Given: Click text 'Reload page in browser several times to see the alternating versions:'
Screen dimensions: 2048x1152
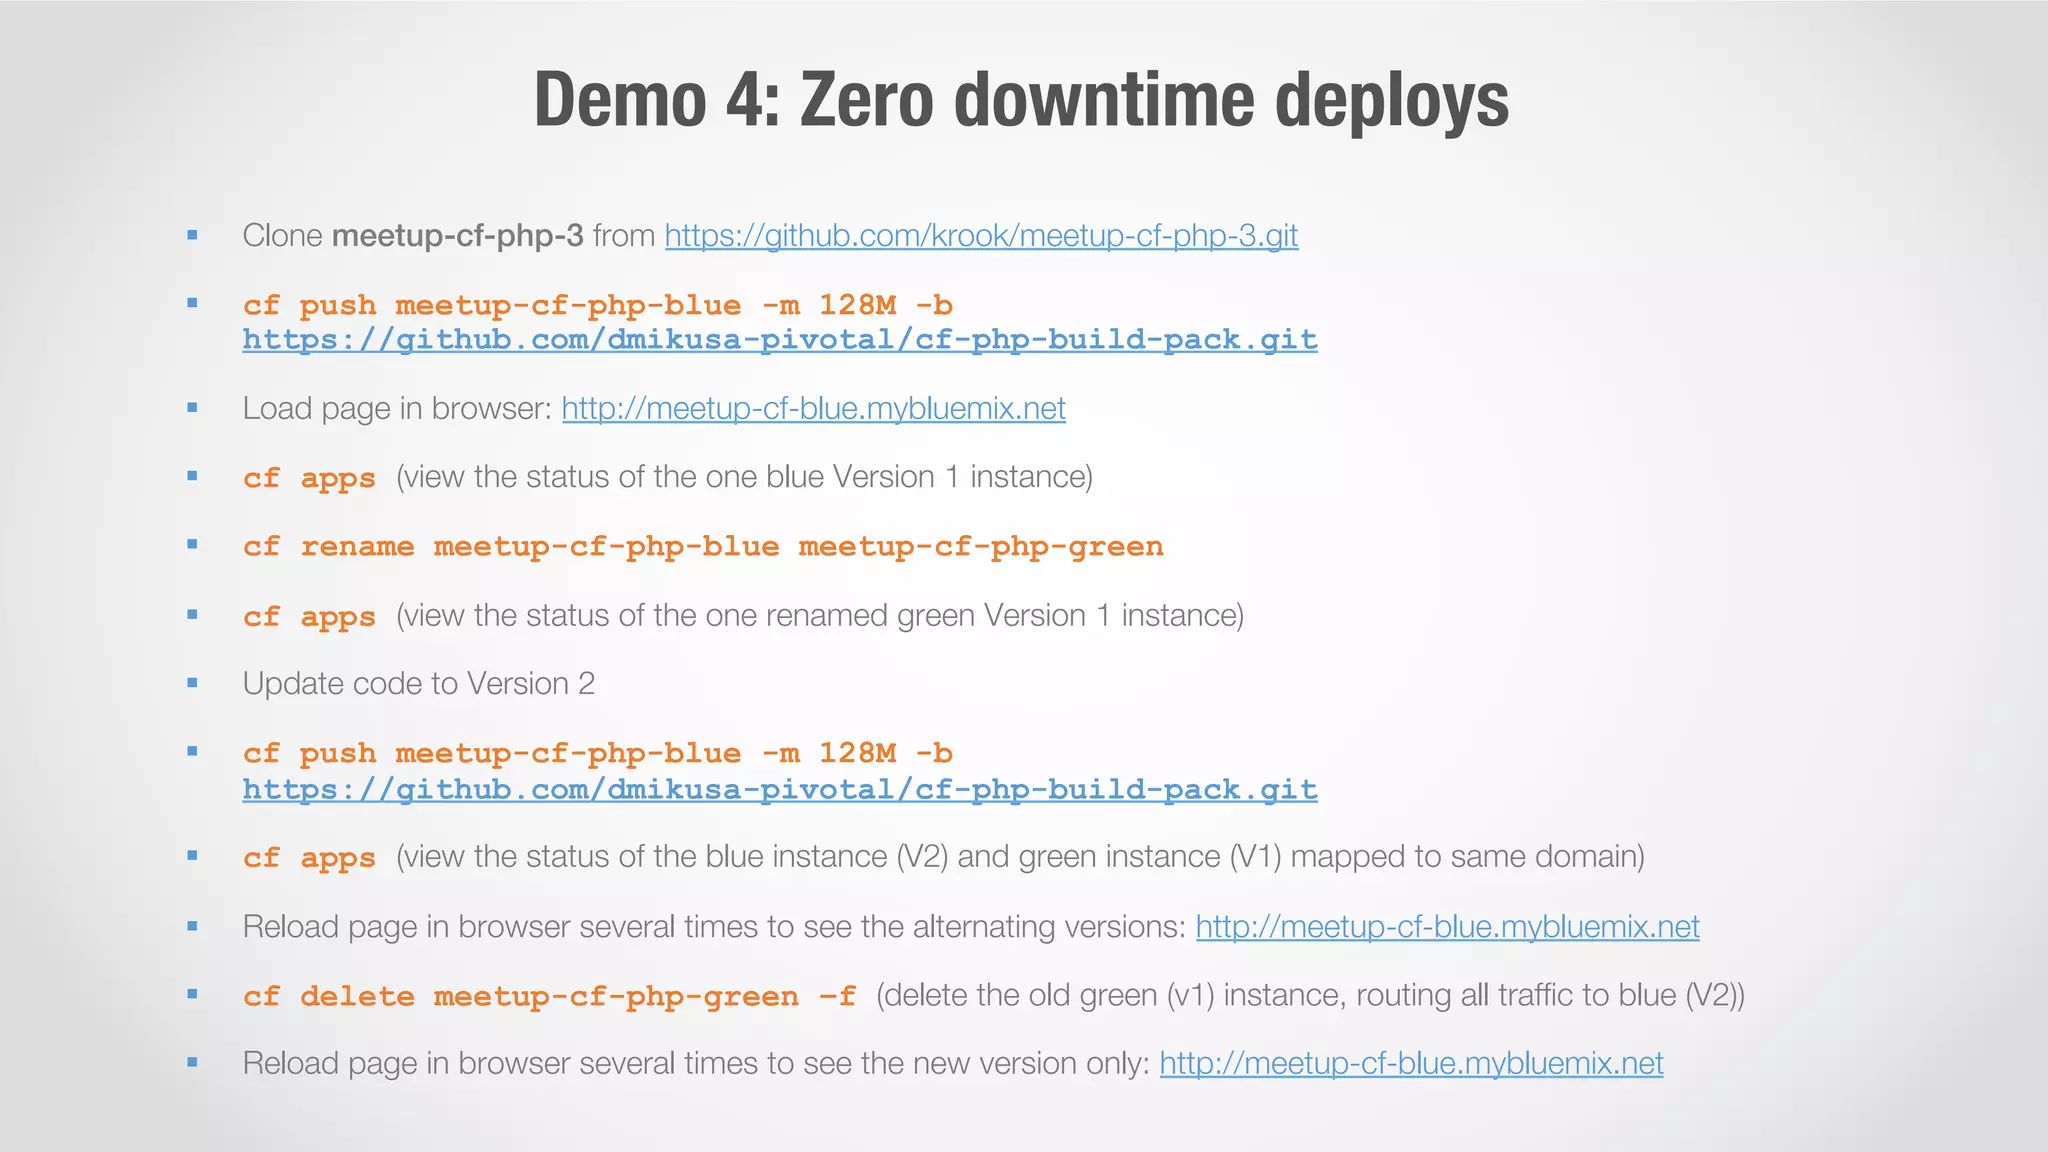Looking at the screenshot, I should (x=715, y=927).
